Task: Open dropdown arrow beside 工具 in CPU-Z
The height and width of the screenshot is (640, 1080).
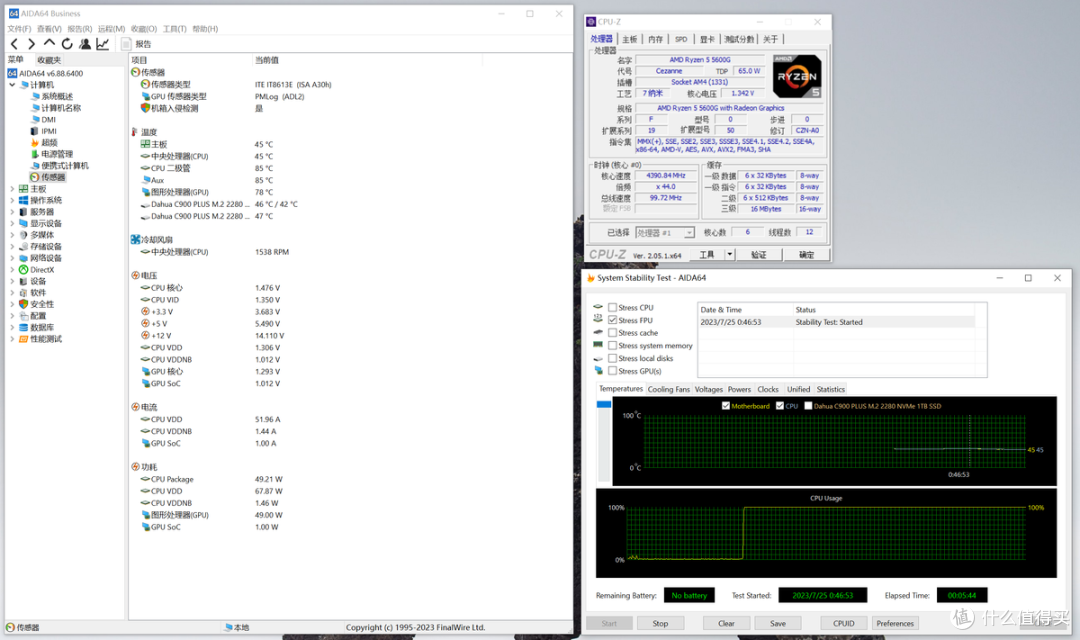Action: pyautogui.click(x=729, y=255)
